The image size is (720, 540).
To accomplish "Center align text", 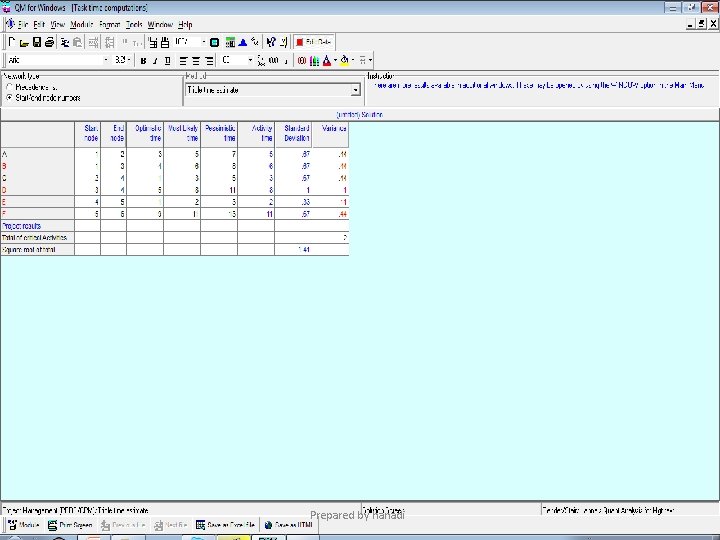I will (x=196, y=60).
